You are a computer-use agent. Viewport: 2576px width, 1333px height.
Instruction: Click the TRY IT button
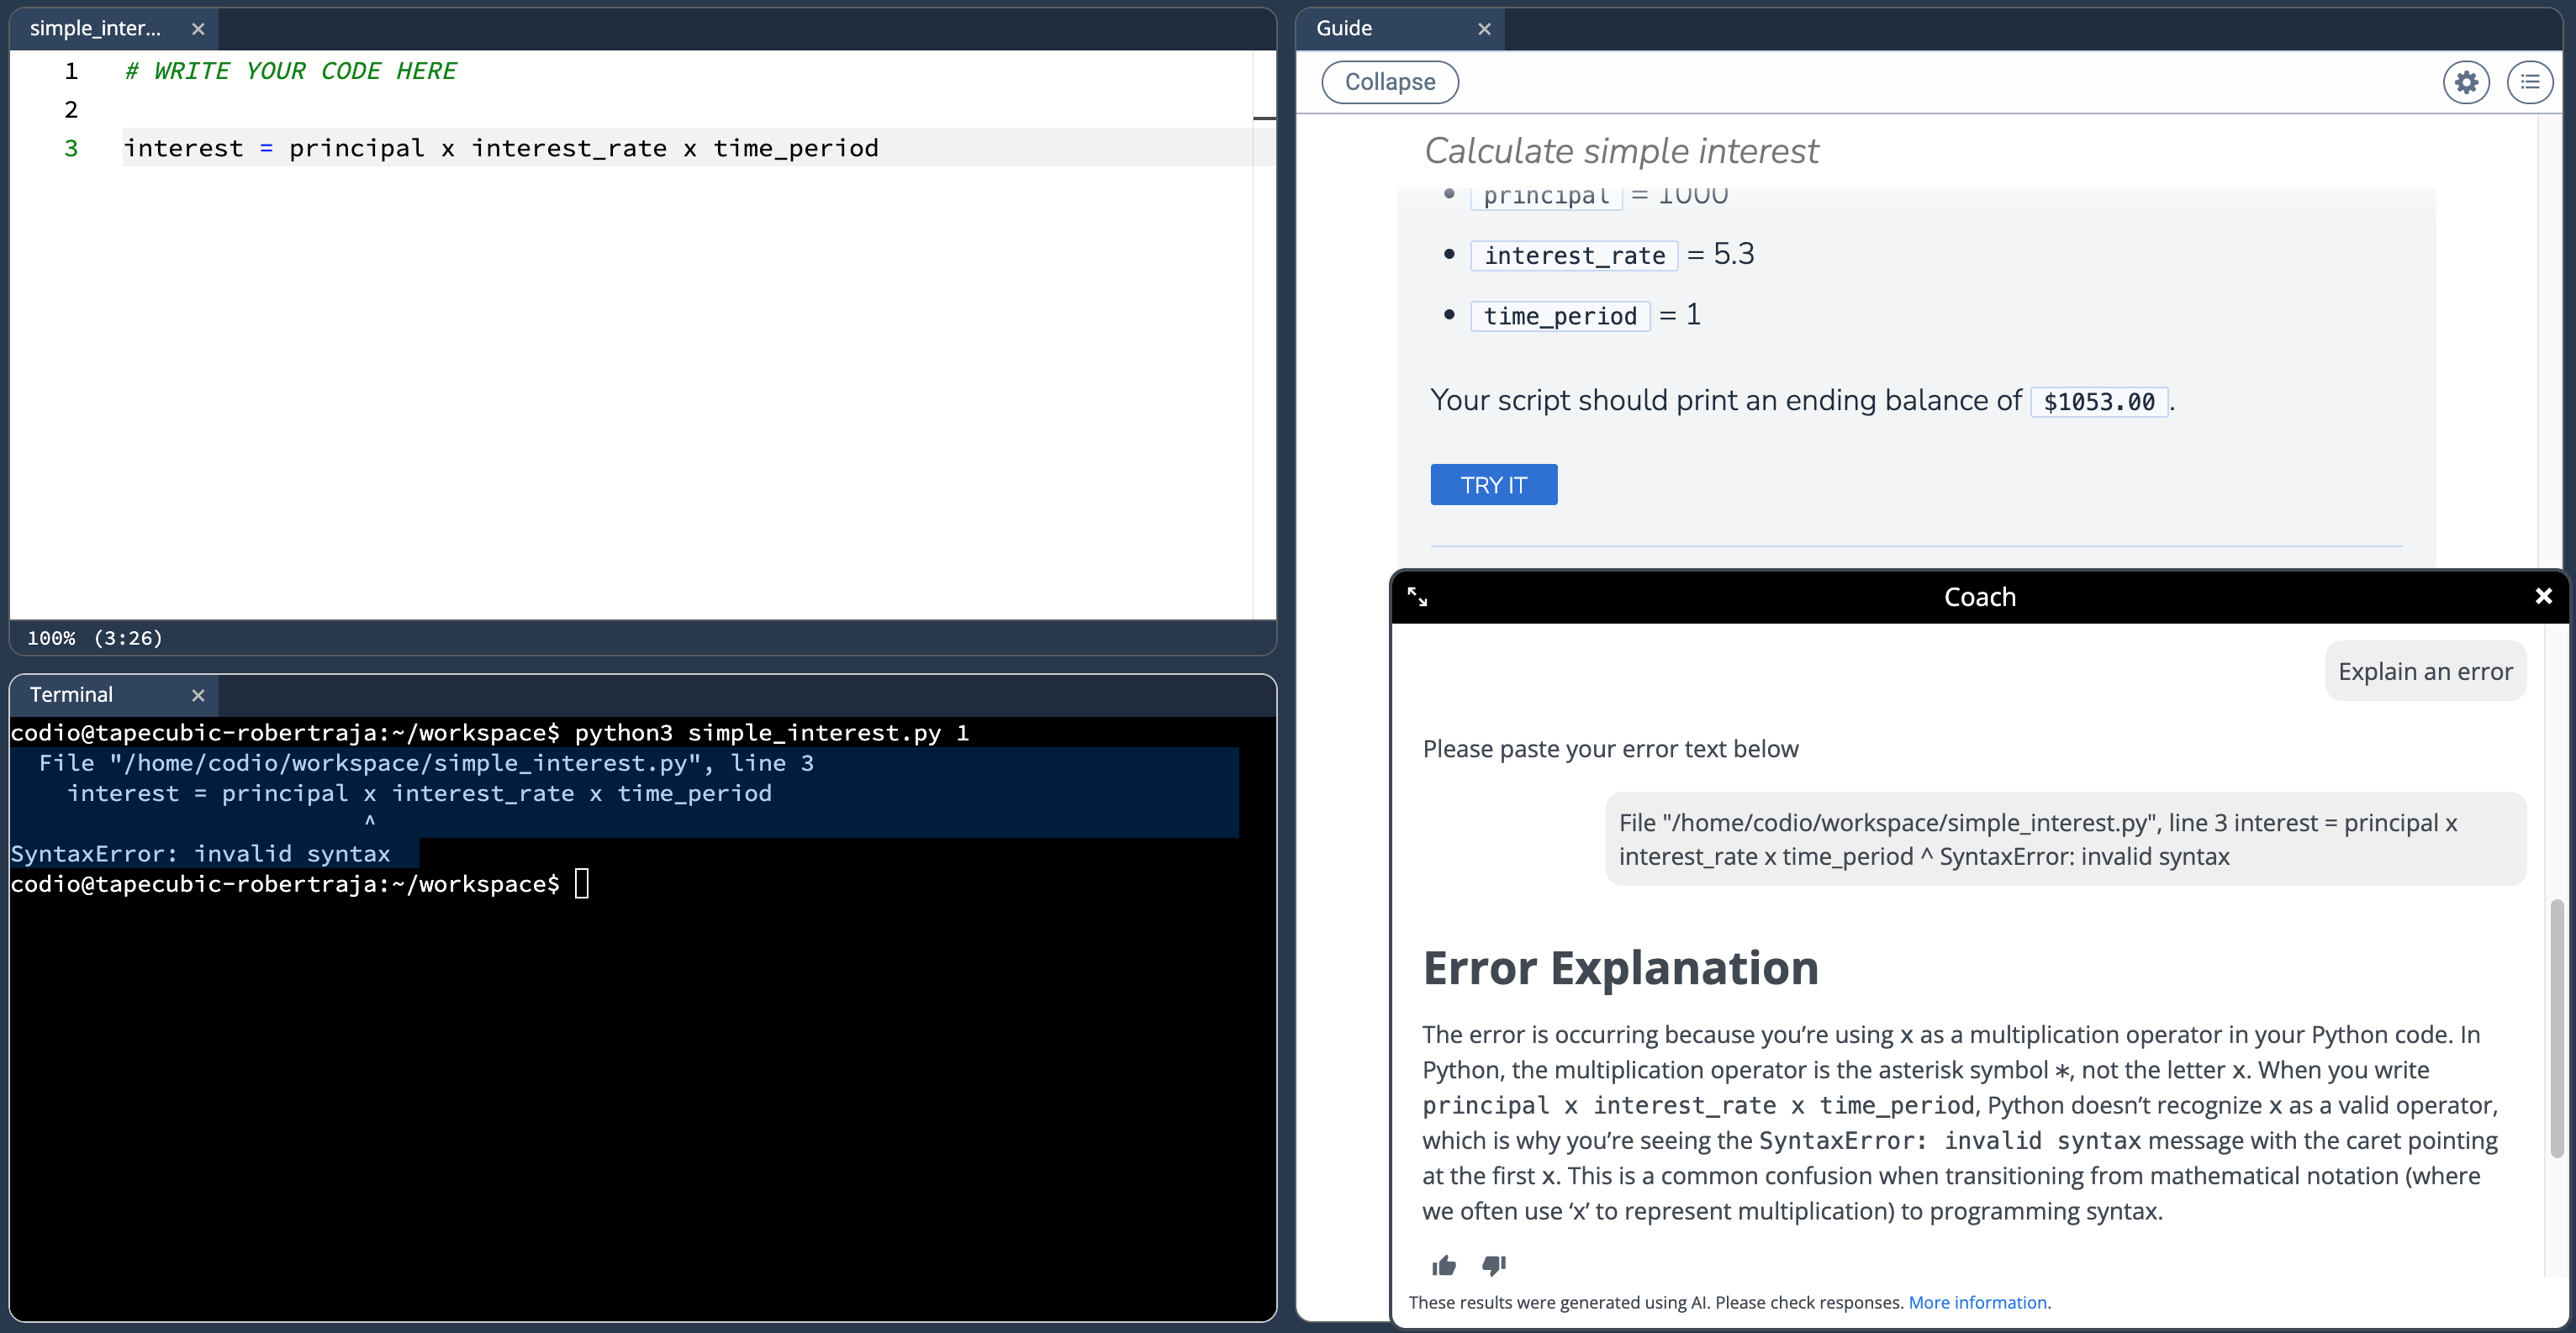click(x=1493, y=484)
